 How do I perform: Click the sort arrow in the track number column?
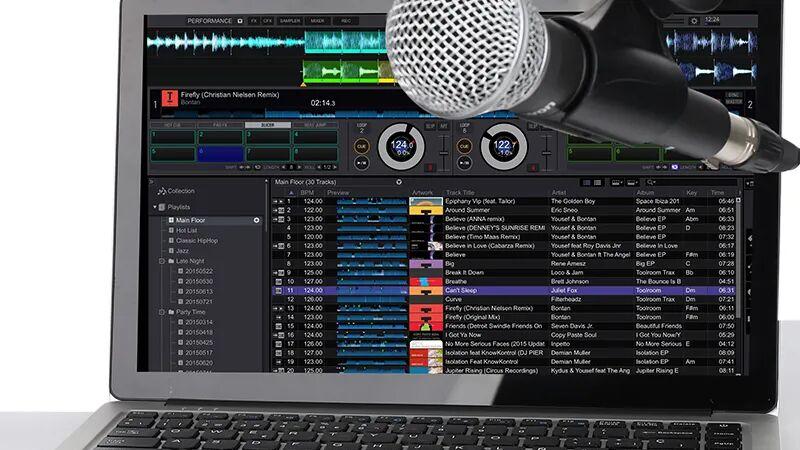[291, 193]
